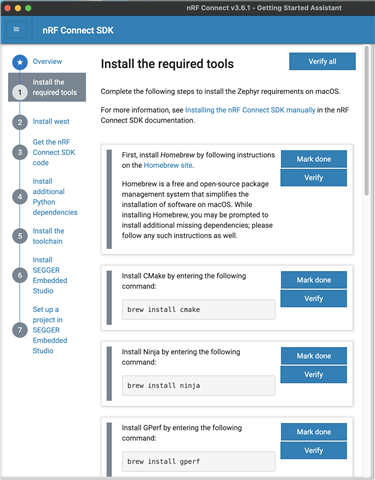Go to Install the toolchain step
The height and width of the screenshot is (480, 375).
pos(48,236)
